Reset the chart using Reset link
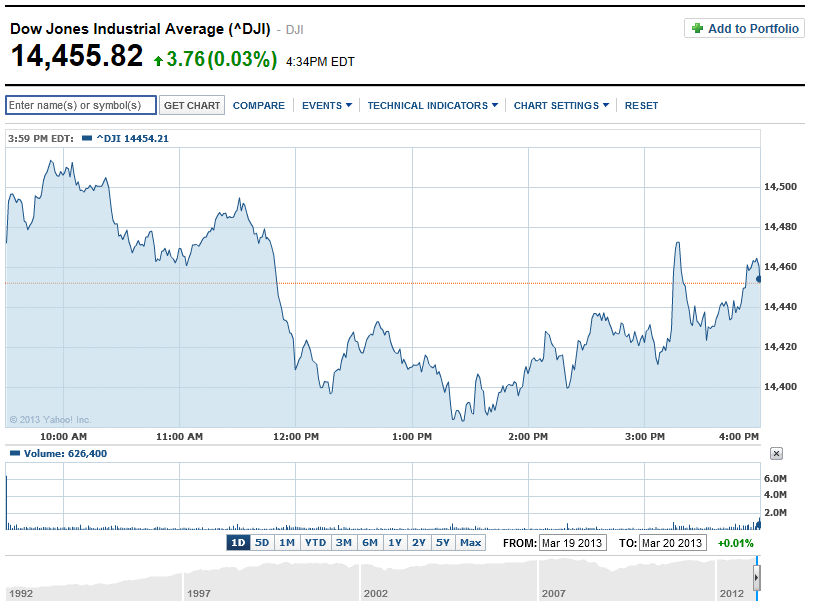Image resolution: width=833 pixels, height=602 pixels. click(x=641, y=105)
